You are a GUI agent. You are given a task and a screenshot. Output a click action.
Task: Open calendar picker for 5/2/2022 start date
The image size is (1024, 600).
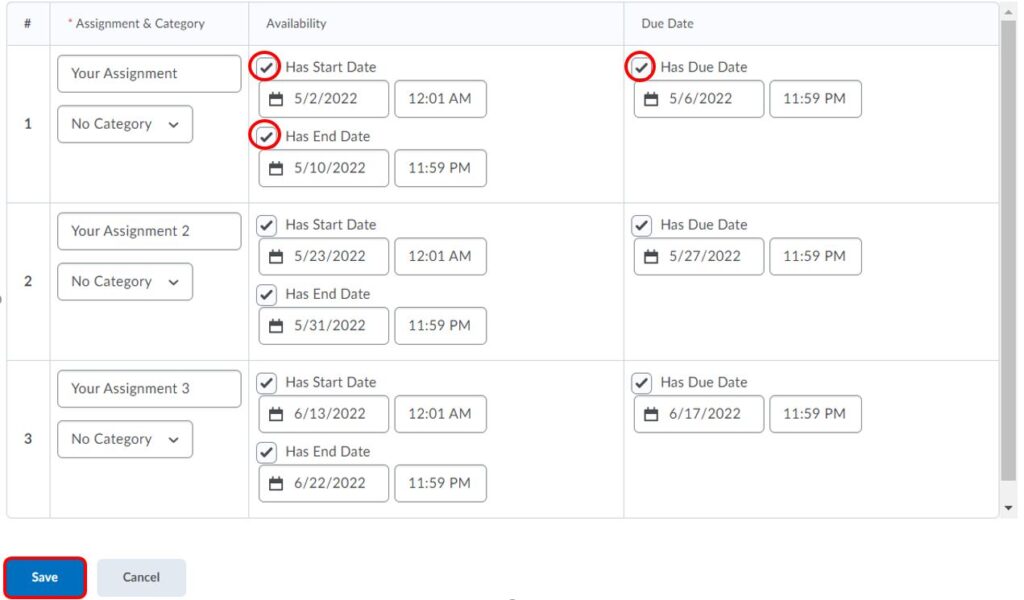(277, 99)
